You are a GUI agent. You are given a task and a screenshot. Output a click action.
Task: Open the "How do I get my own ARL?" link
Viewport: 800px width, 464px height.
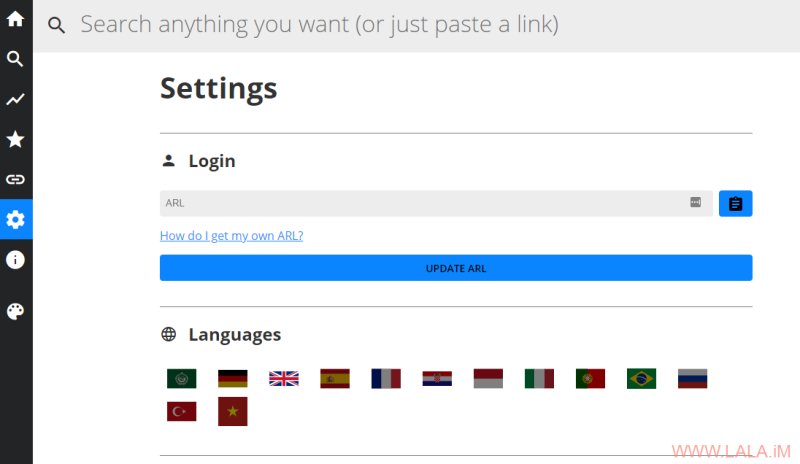231,236
